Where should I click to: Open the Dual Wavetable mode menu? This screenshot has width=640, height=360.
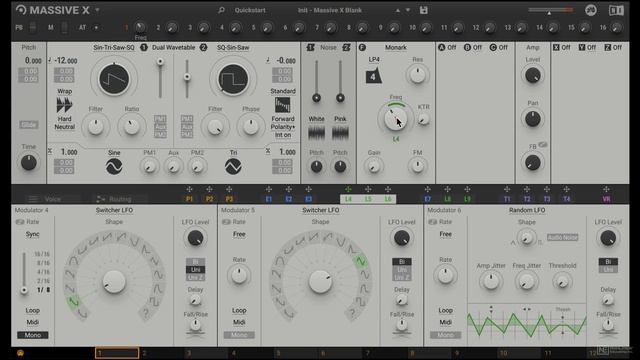(x=173, y=48)
